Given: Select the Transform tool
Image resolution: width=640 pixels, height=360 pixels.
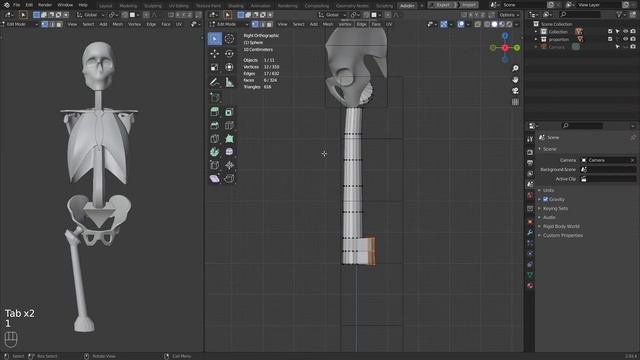Looking at the screenshot, I should 229,67.
